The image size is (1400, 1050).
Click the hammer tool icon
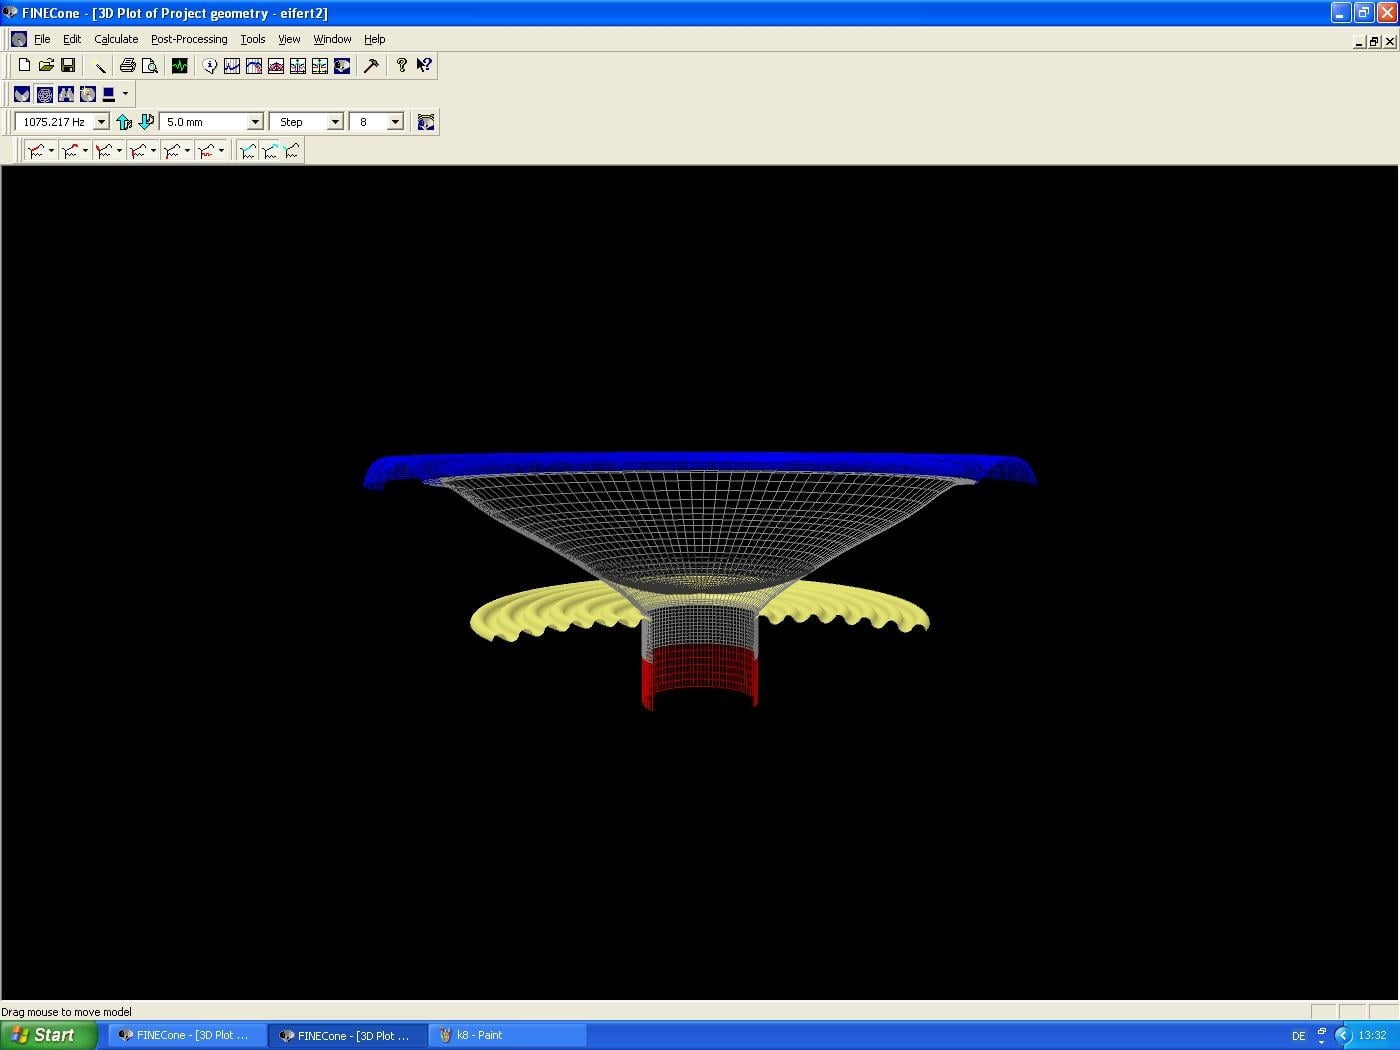point(371,65)
